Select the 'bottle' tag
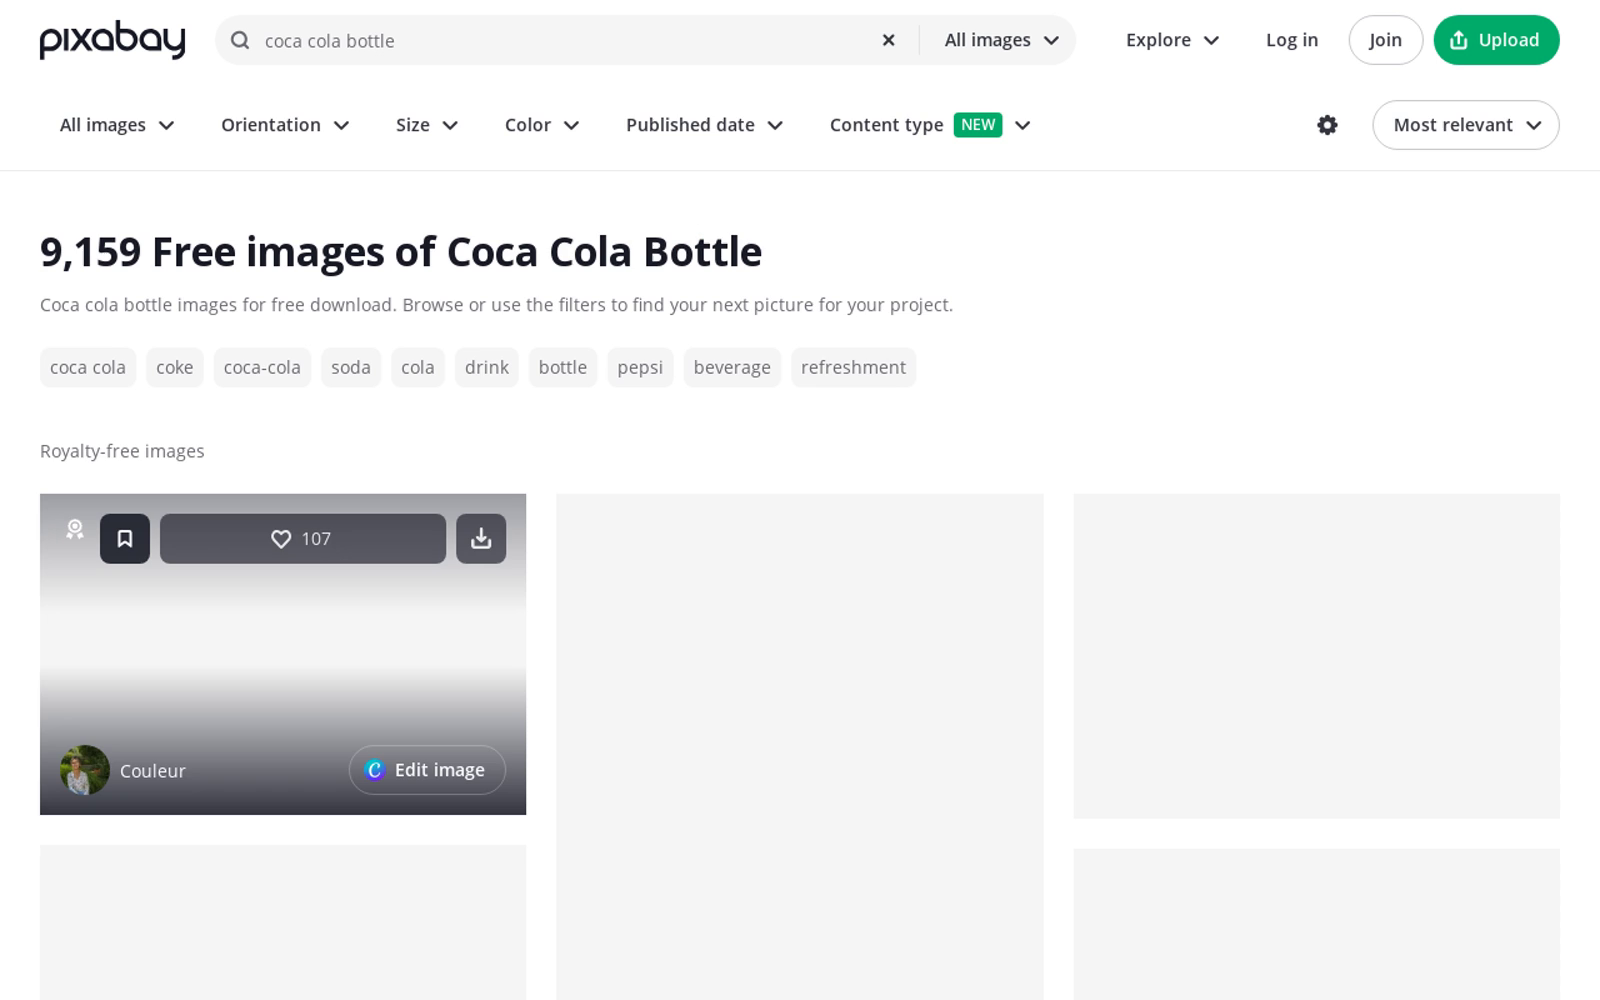Viewport: 1600px width, 1000px height. tap(563, 367)
